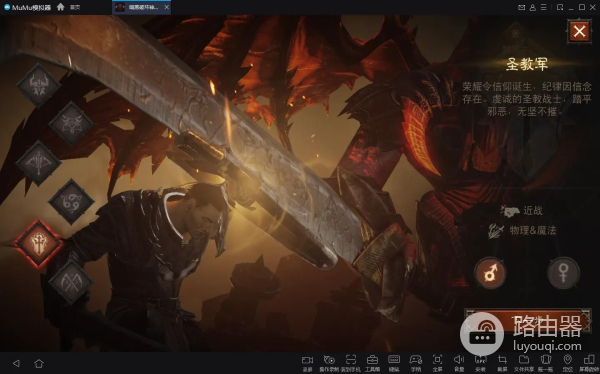Close the game tab in title bar
The width and height of the screenshot is (600, 374).
[166, 7]
